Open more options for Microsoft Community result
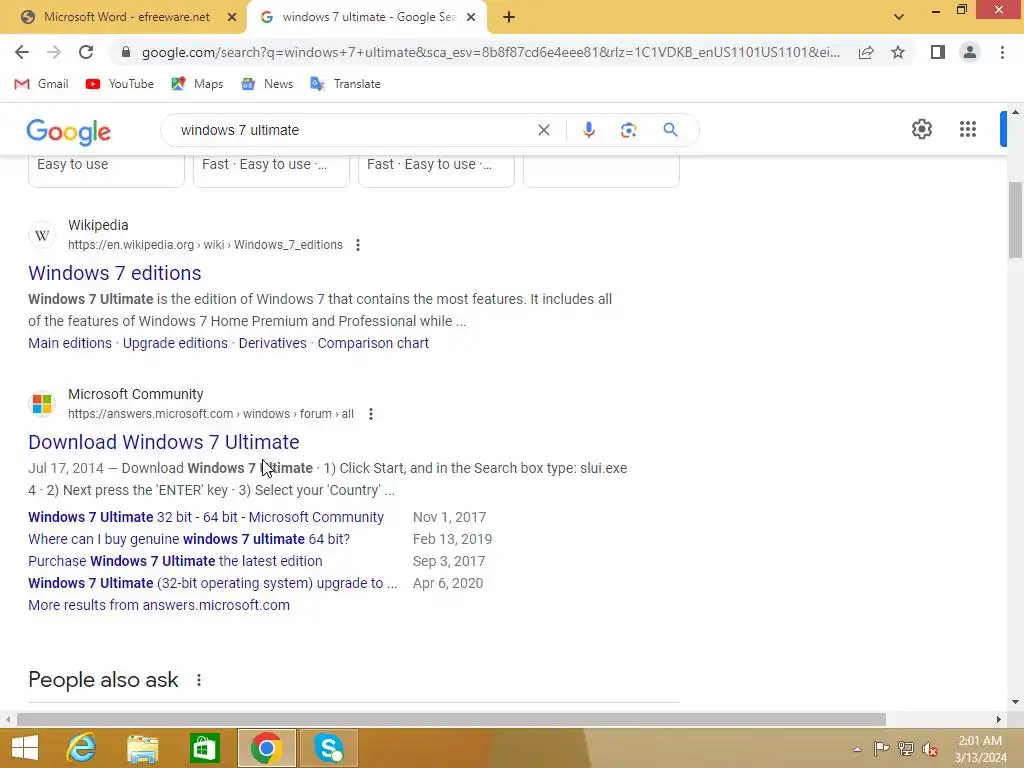 [x=371, y=414]
